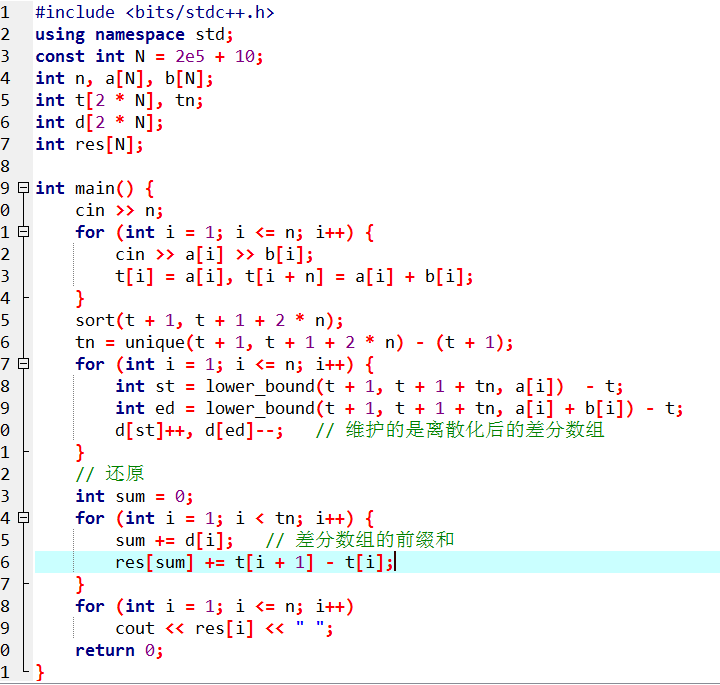Fold the prefix-sum for loop block
This screenshot has height=685, width=720.
tap(24, 518)
